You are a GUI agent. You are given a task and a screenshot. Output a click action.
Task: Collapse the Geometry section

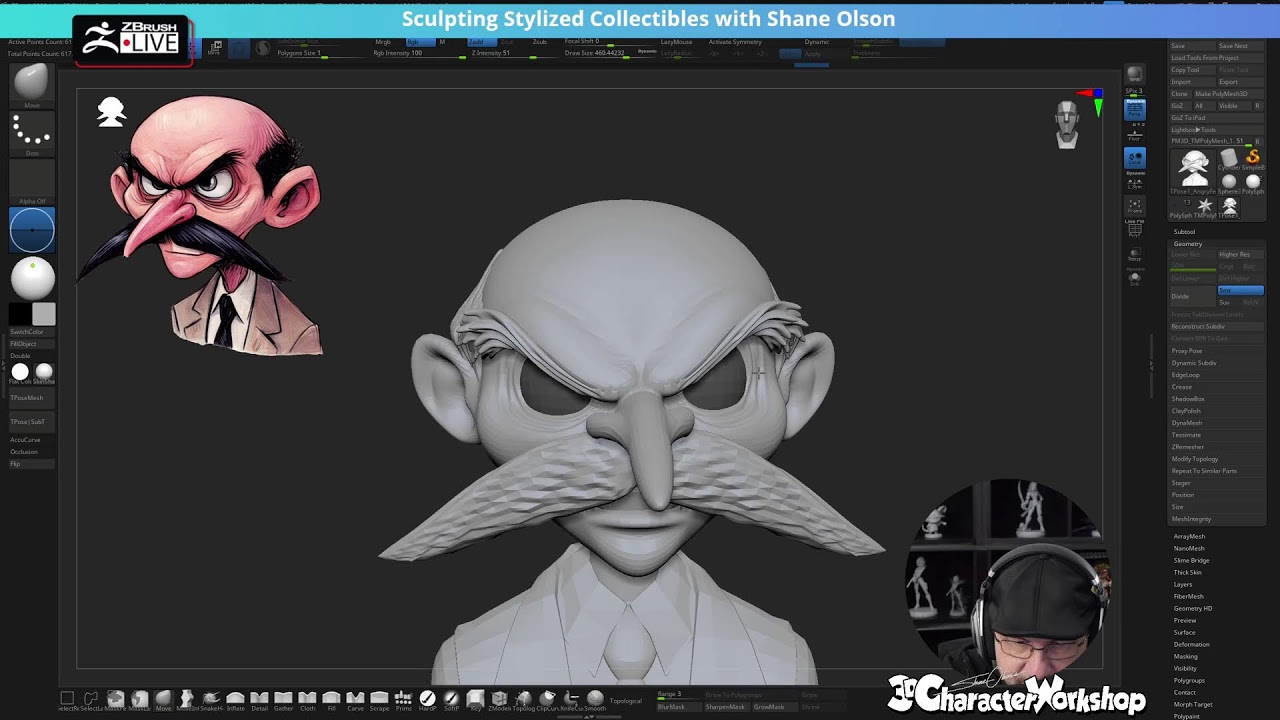point(1188,244)
